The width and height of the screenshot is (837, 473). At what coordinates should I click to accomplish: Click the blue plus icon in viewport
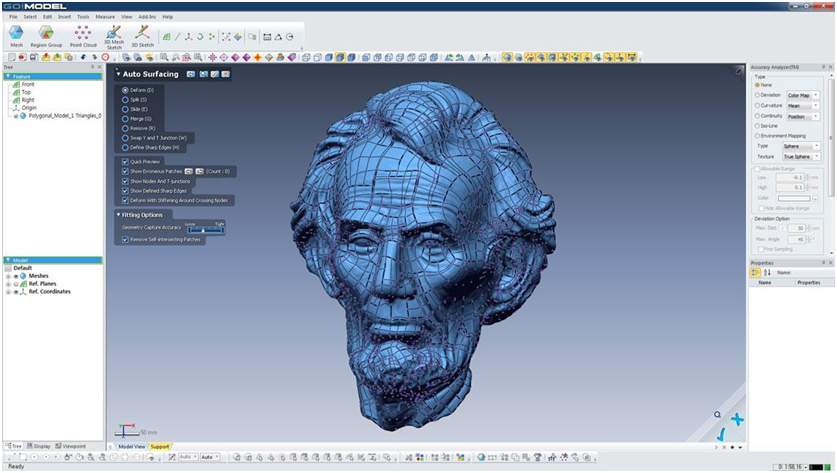[737, 420]
